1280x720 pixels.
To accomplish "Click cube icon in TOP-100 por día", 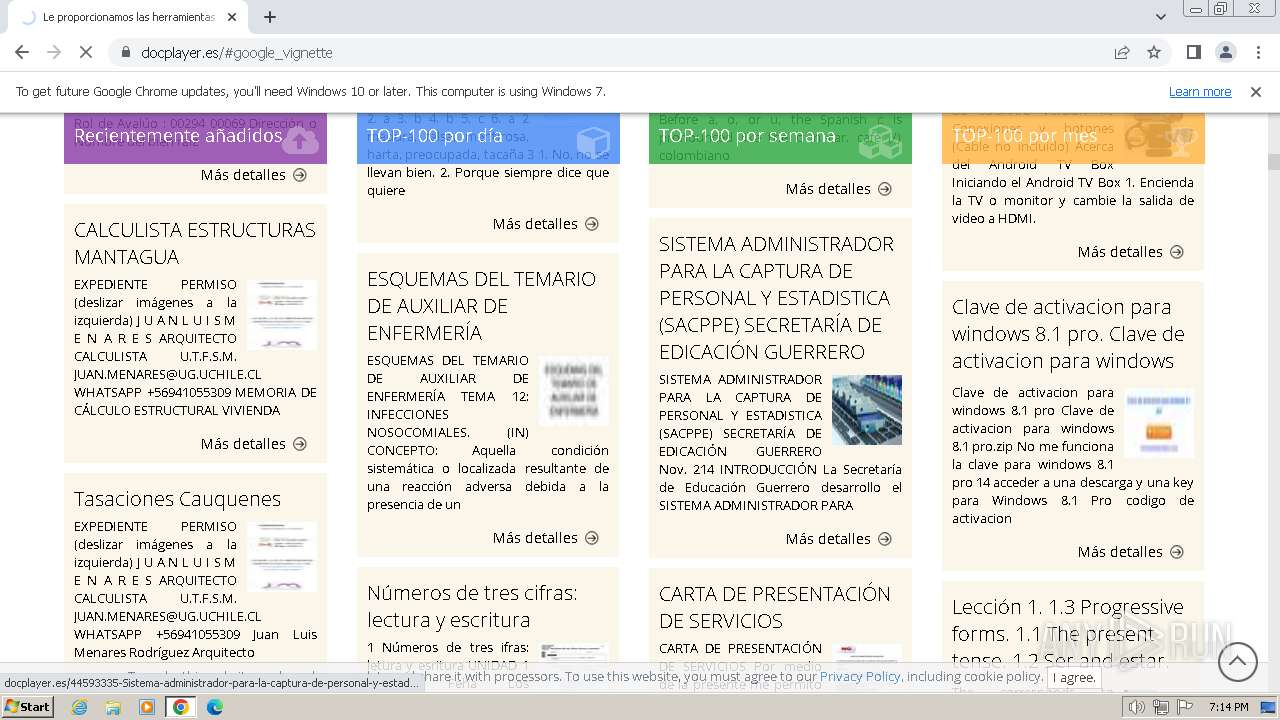I will point(593,141).
